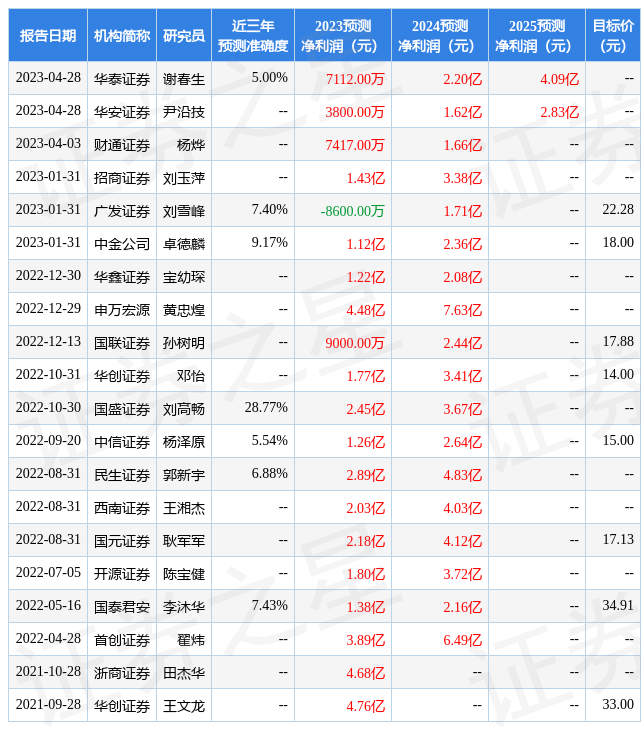Click the 2023预测净利润 column header
The height and width of the screenshot is (730, 641).
[x=343, y=35]
